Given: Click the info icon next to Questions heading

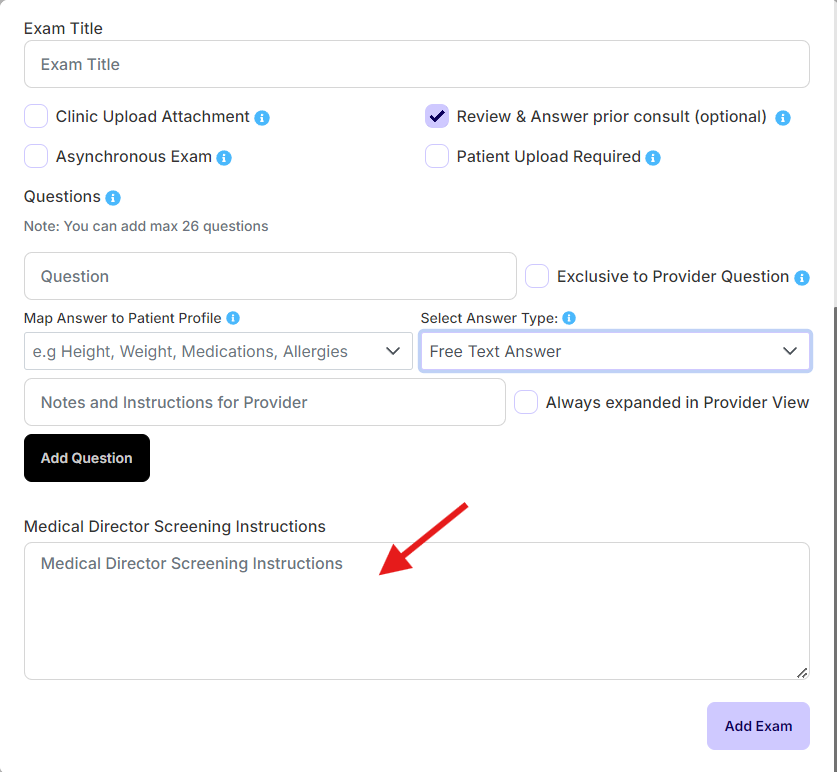Looking at the screenshot, I should pos(112,197).
